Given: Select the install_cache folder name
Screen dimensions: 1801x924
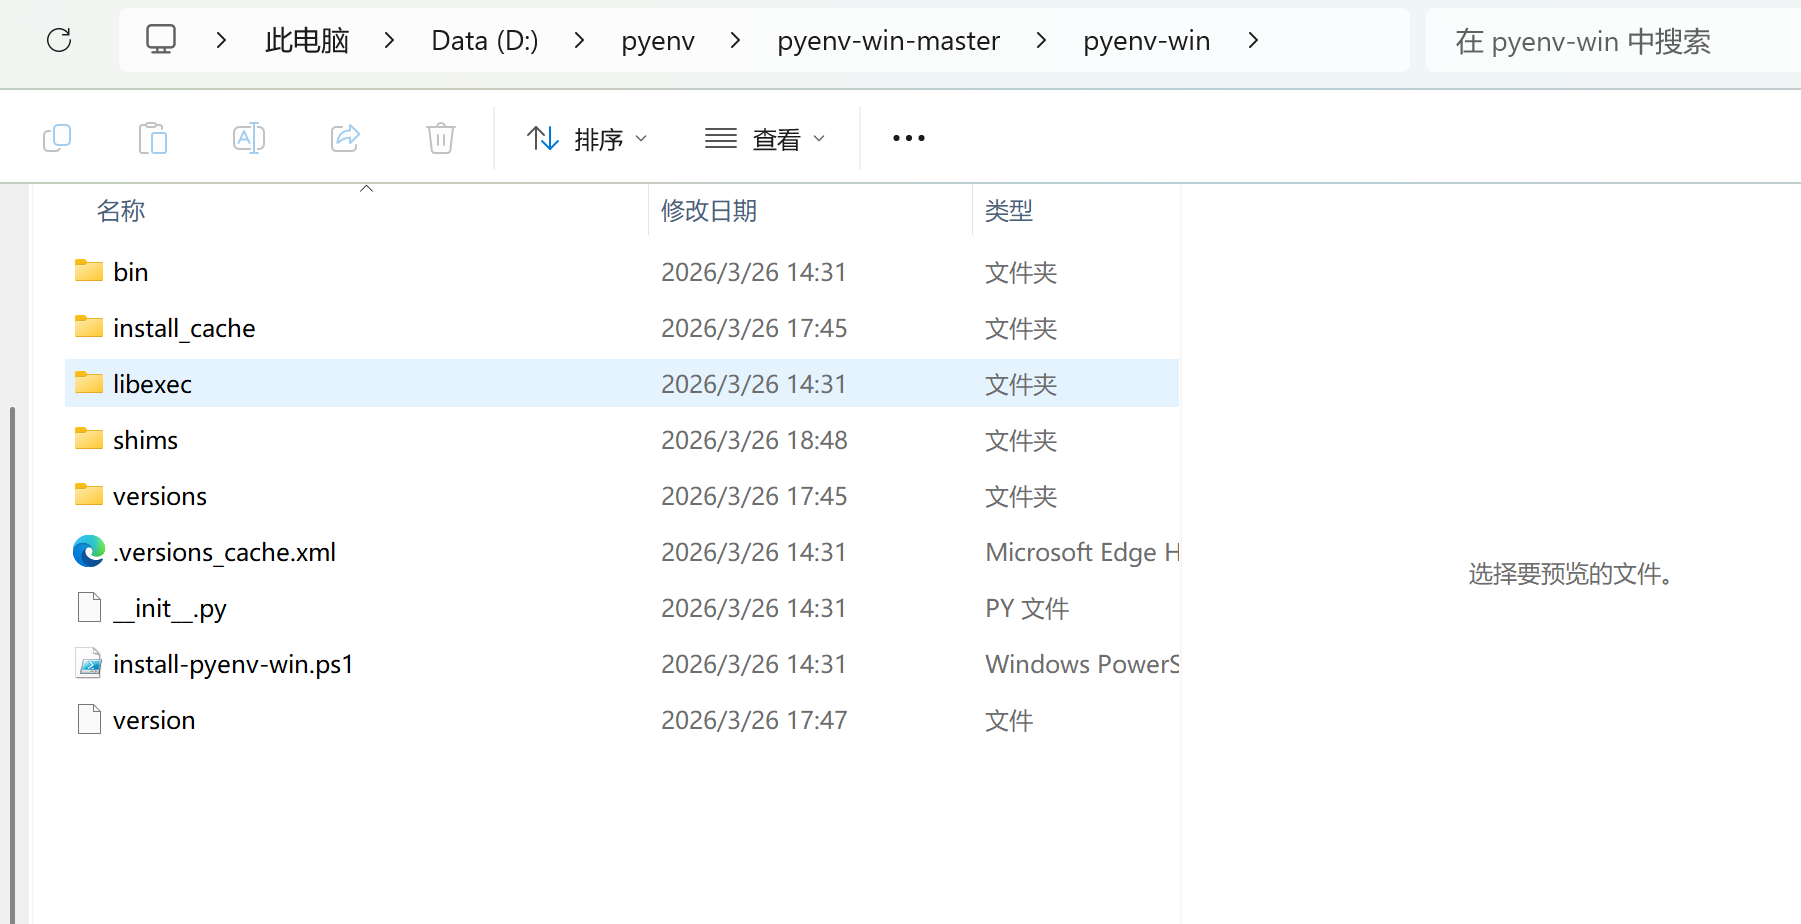Looking at the screenshot, I should pyautogui.click(x=184, y=328).
